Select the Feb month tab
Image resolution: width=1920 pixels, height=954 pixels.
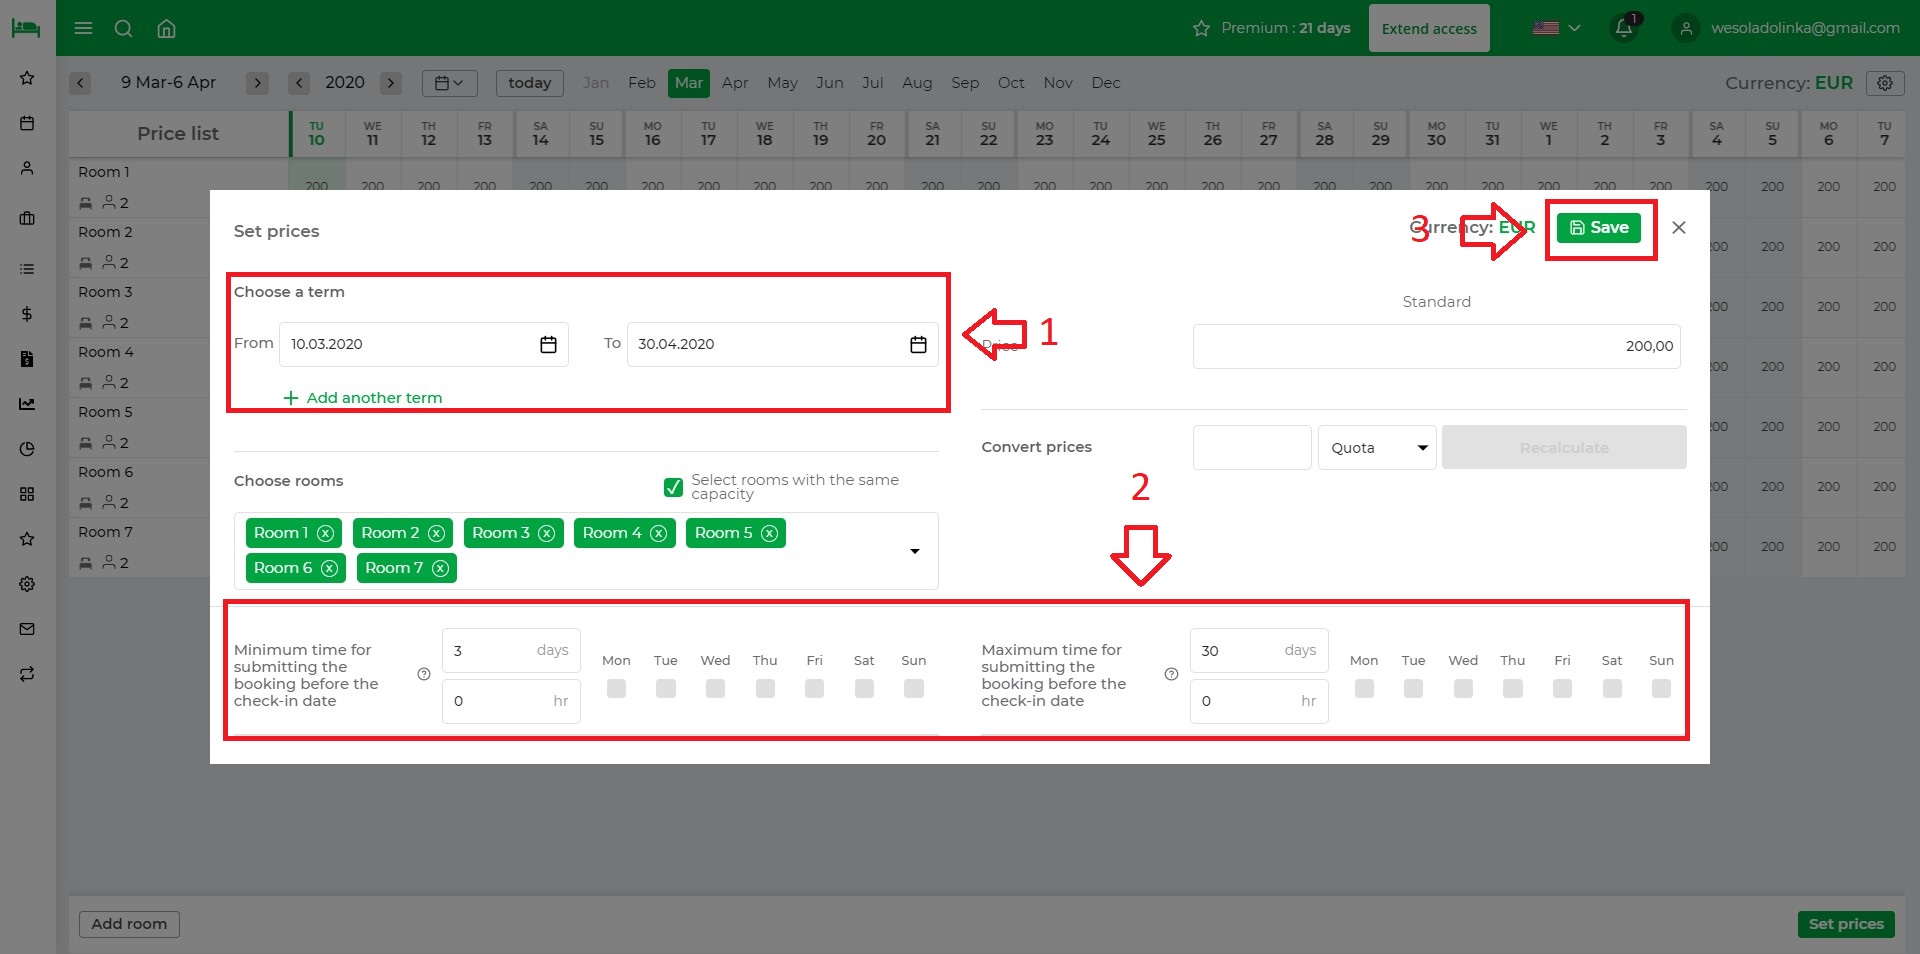tap(642, 83)
